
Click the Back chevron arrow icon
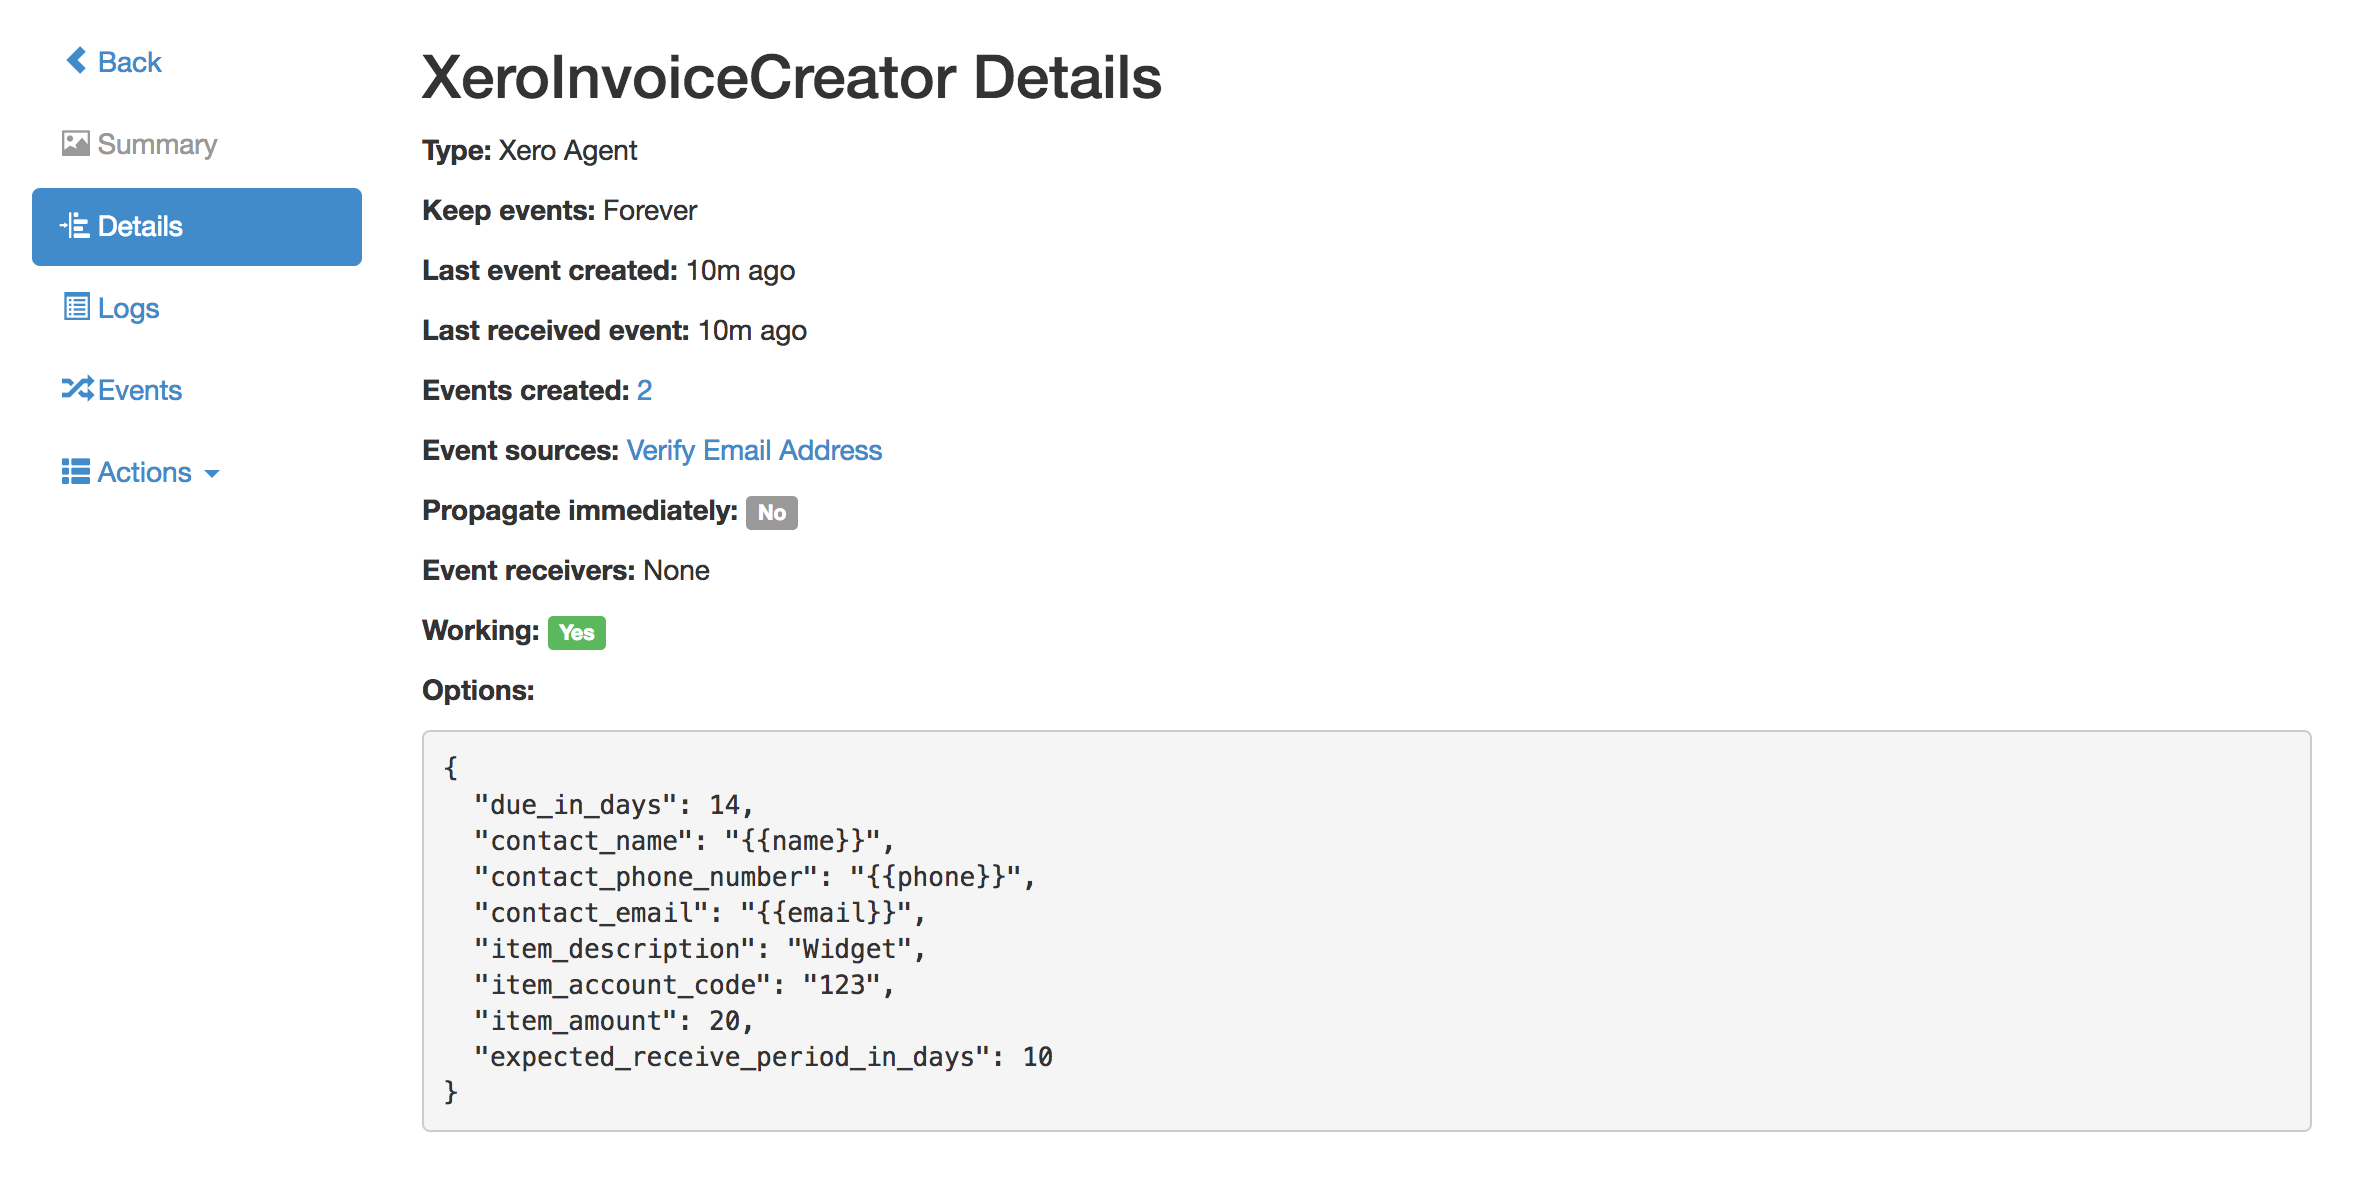pos(76,61)
